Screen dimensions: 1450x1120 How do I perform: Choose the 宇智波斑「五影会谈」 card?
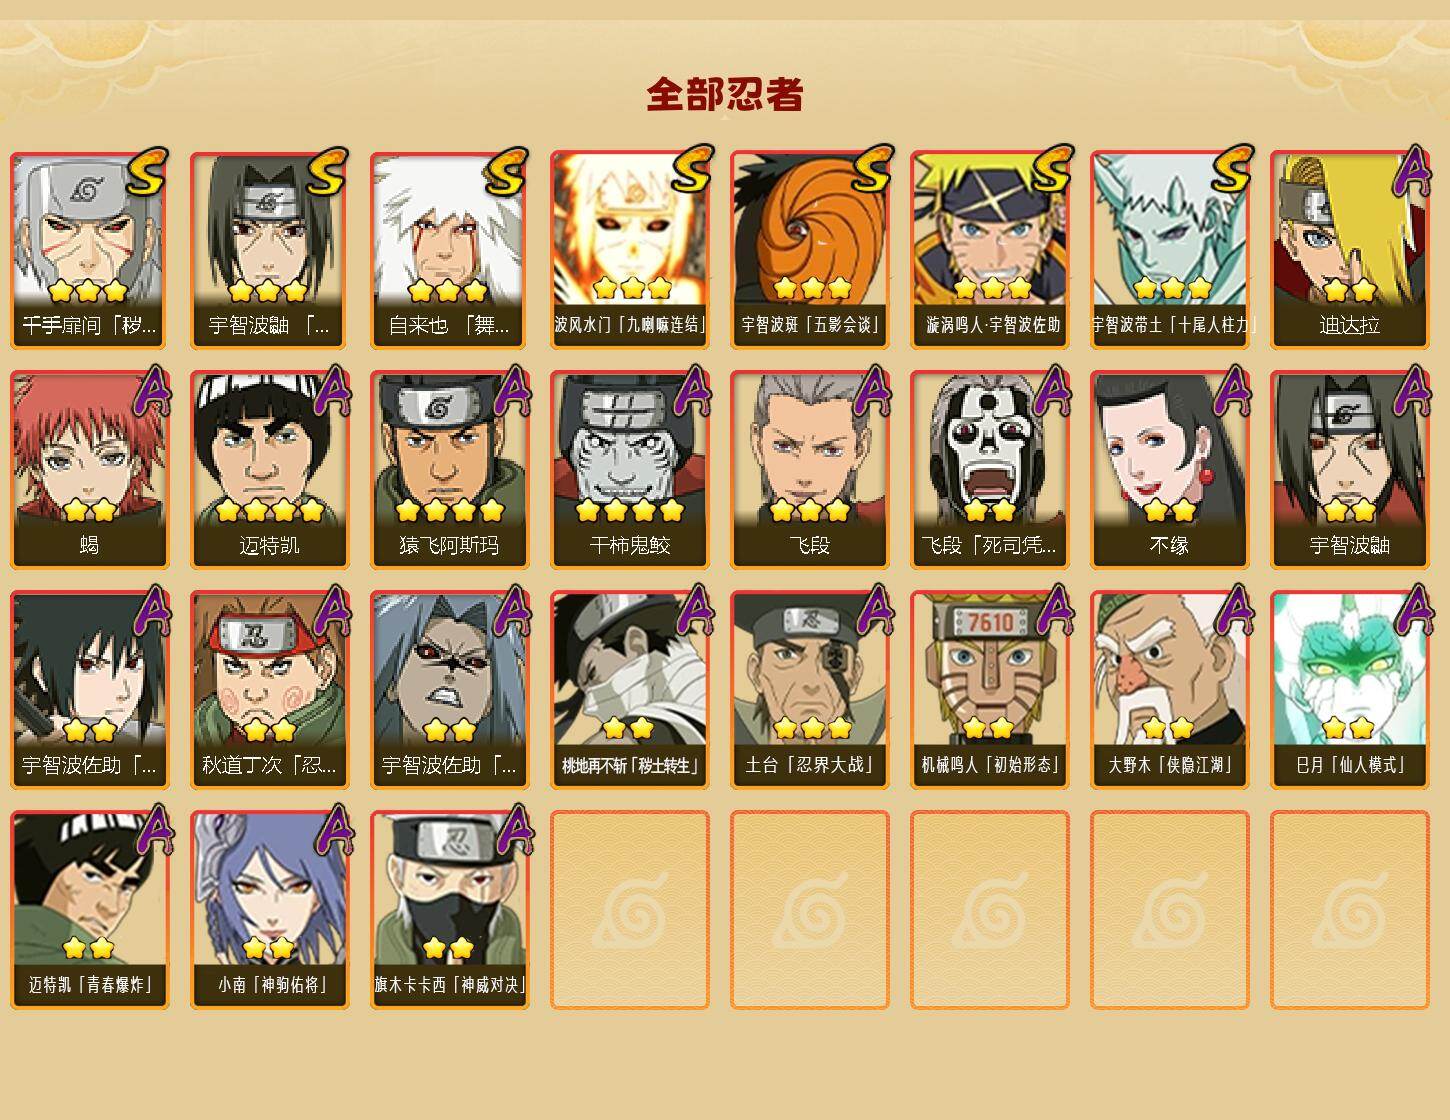pyautogui.click(x=809, y=250)
